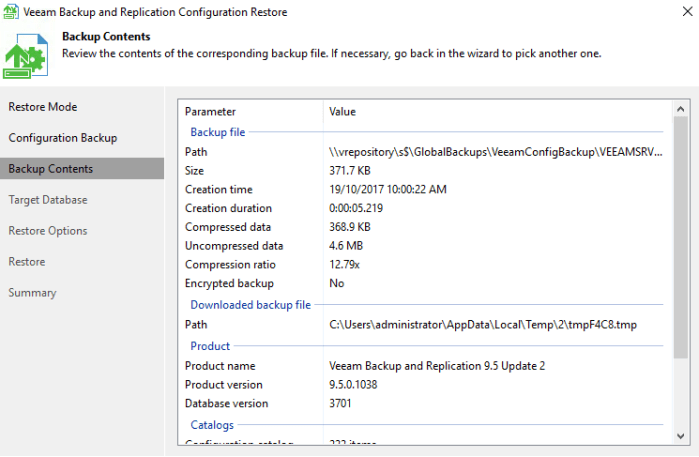Click the scrollbar up arrow
Viewport: 699px width, 457px height.
coord(680,109)
